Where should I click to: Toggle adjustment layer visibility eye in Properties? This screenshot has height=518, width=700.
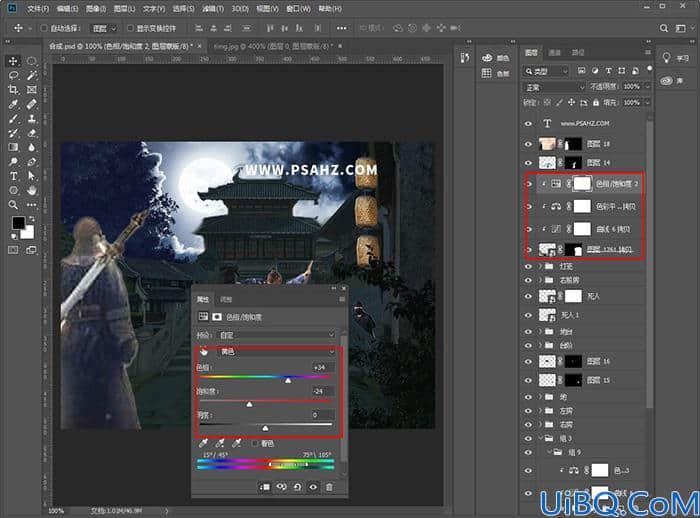[313, 487]
